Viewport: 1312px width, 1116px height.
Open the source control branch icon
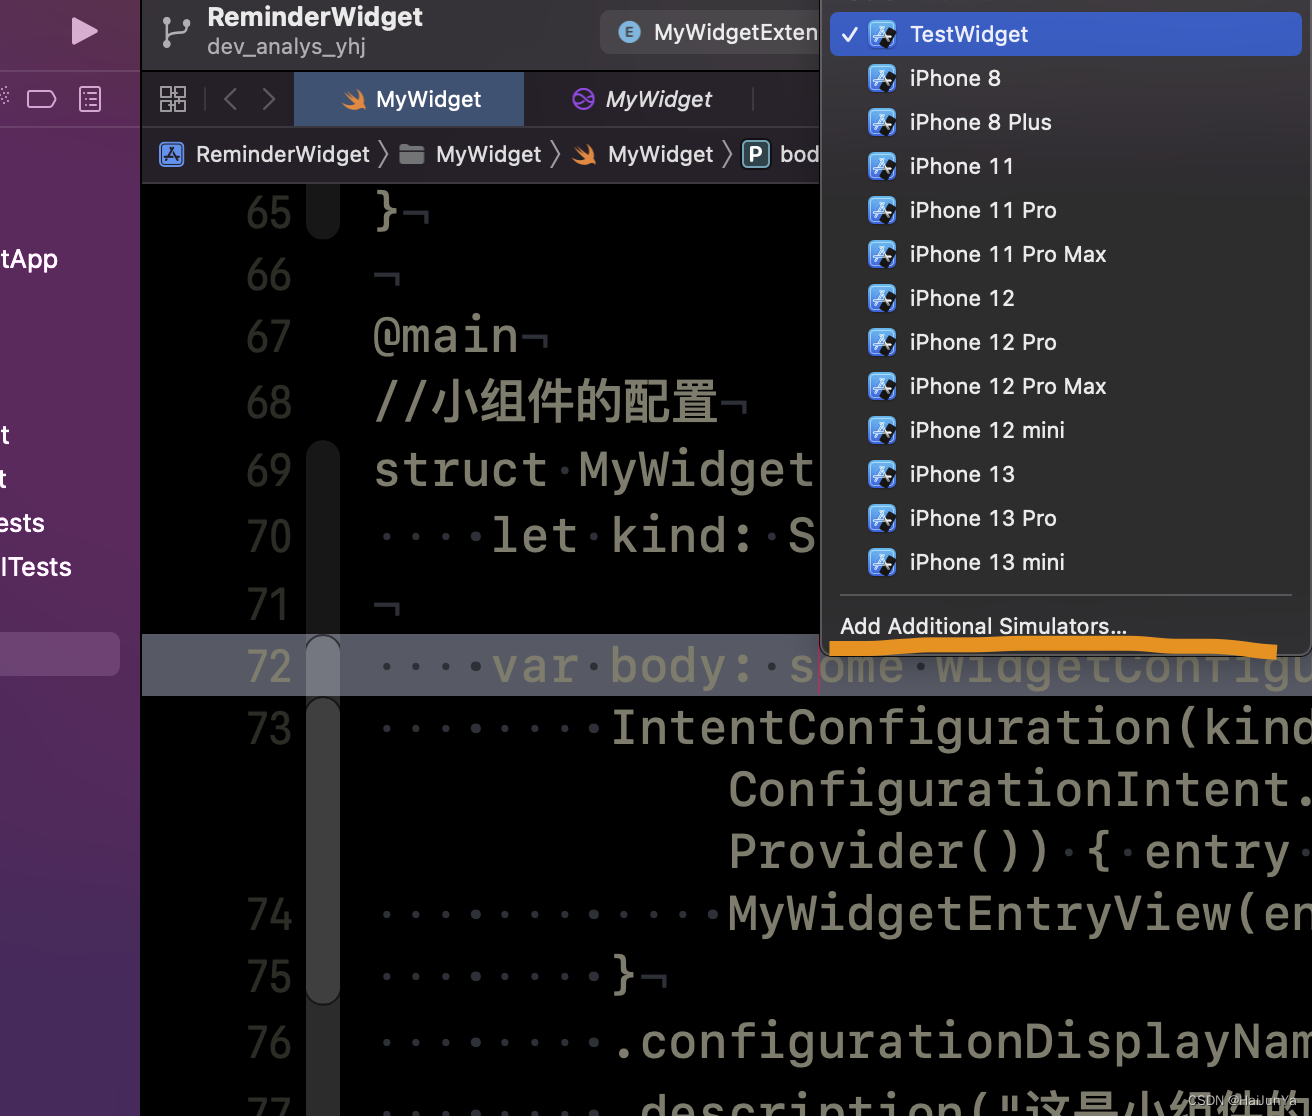(x=176, y=32)
